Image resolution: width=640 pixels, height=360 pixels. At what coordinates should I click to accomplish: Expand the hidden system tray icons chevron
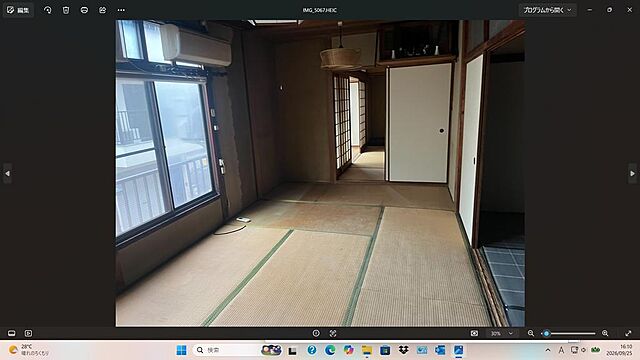pyautogui.click(x=548, y=350)
